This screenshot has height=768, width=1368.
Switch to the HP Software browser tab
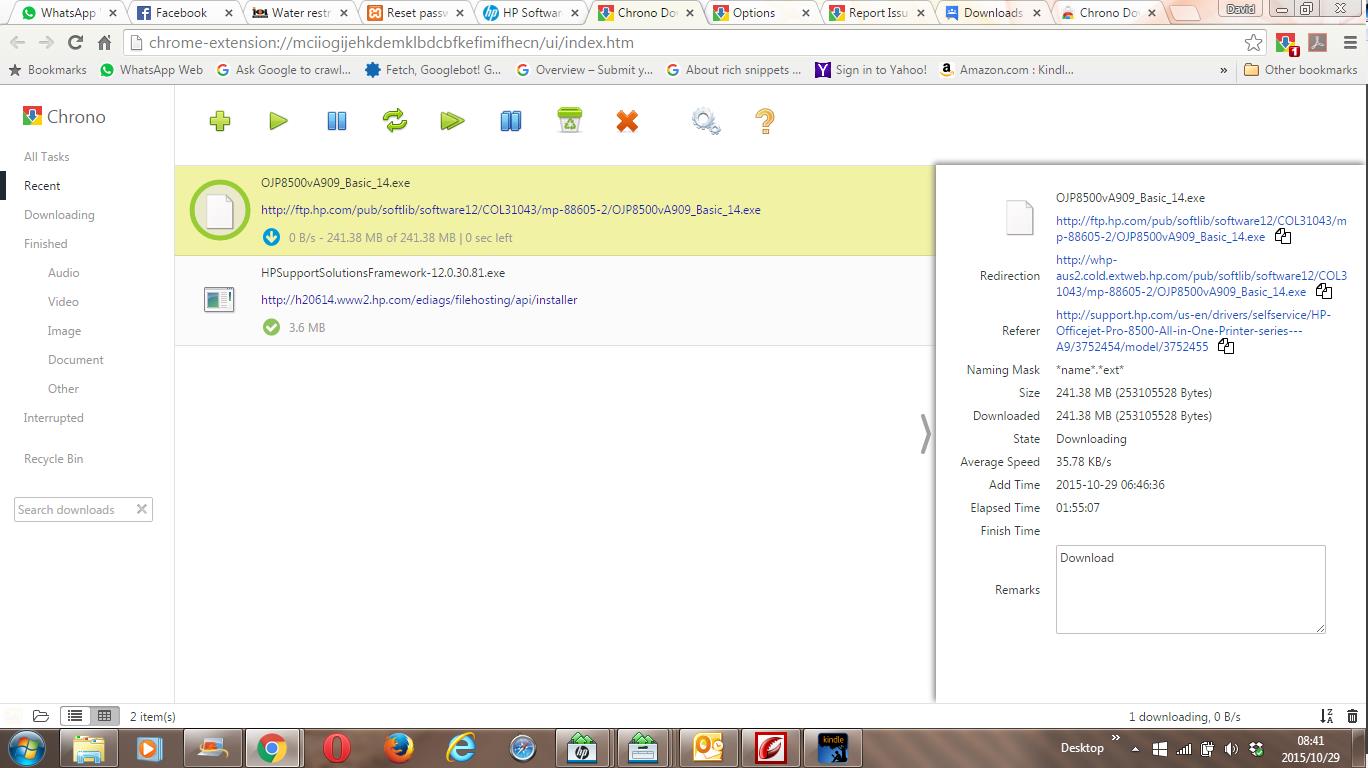click(x=532, y=13)
